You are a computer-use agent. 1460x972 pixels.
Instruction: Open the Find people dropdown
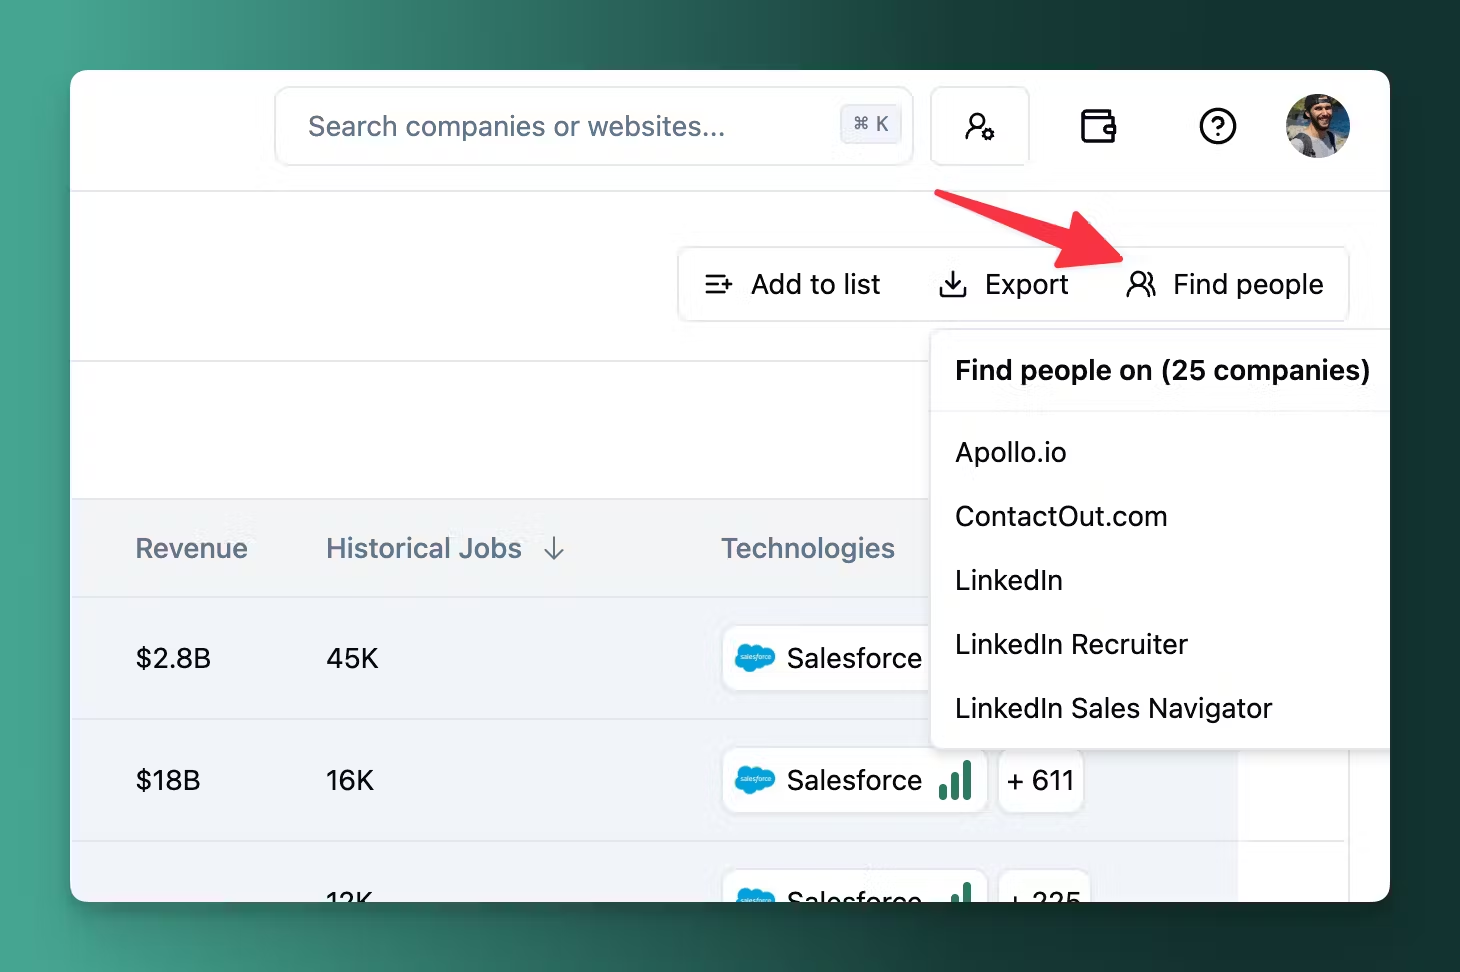[x=1225, y=284]
